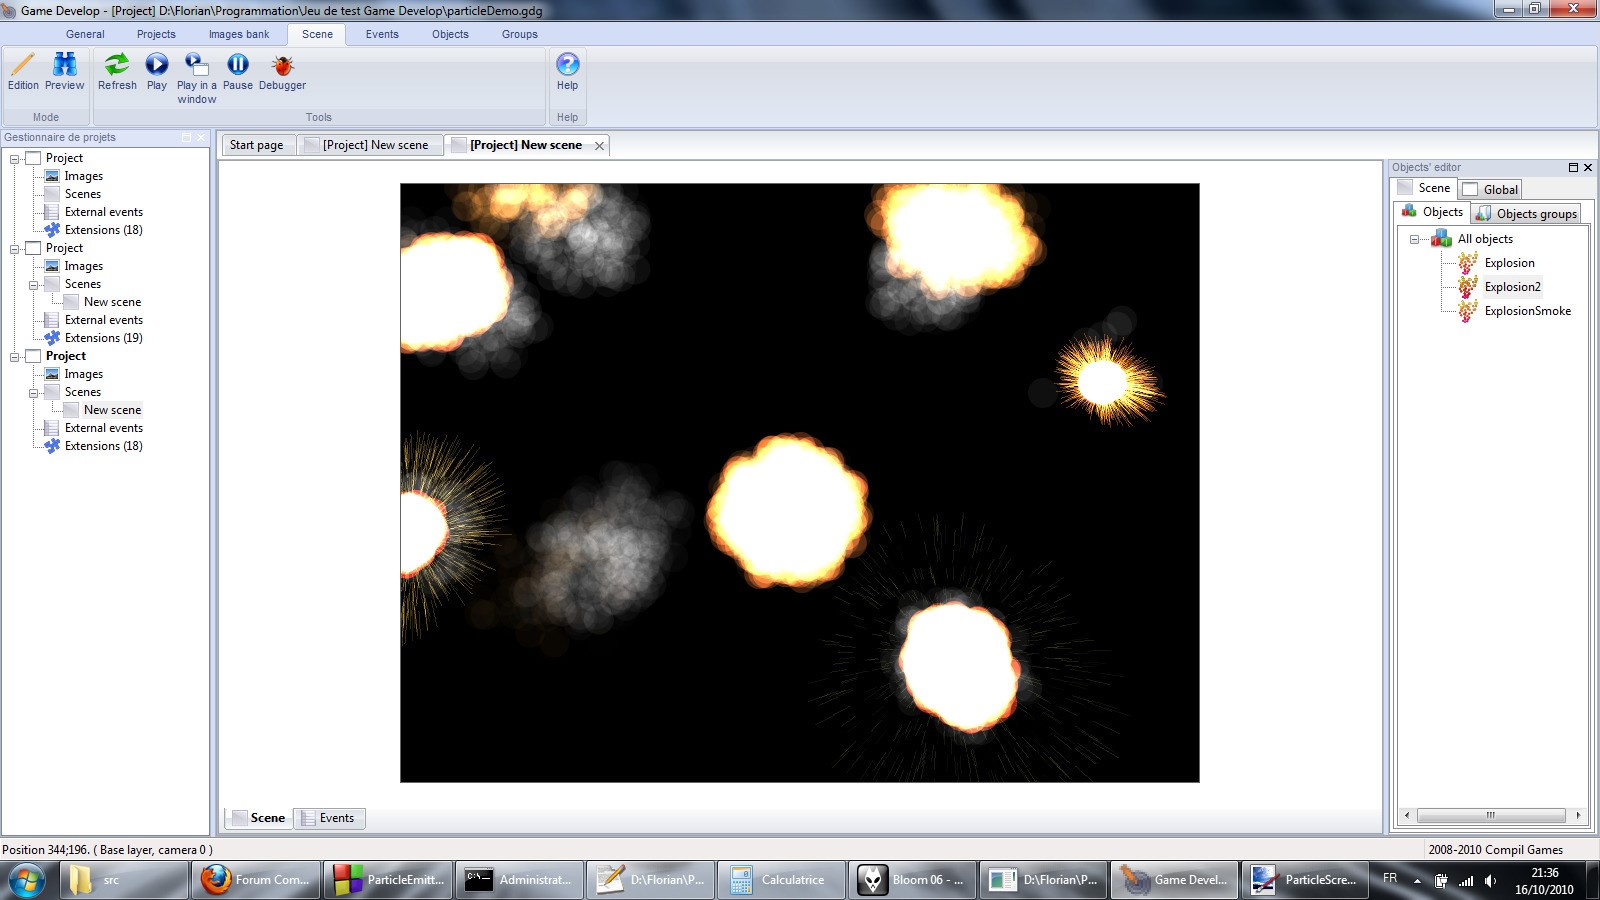Click the 2008-2010 Compil Games status text

1495,850
